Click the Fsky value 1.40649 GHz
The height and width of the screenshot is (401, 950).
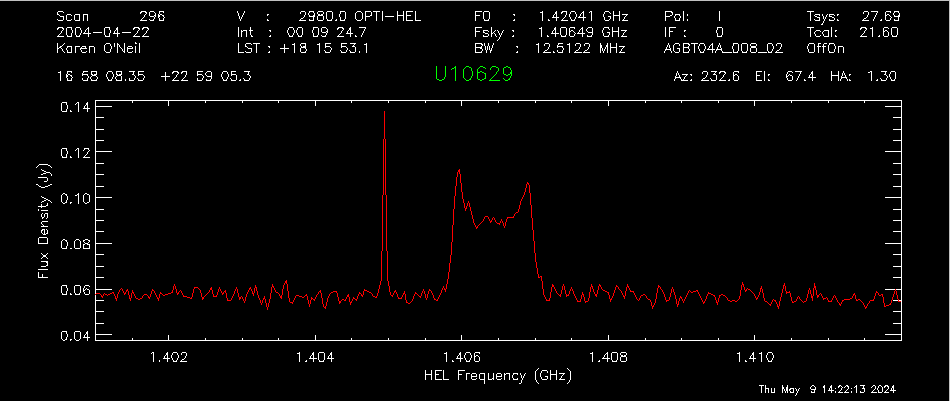pos(582,31)
